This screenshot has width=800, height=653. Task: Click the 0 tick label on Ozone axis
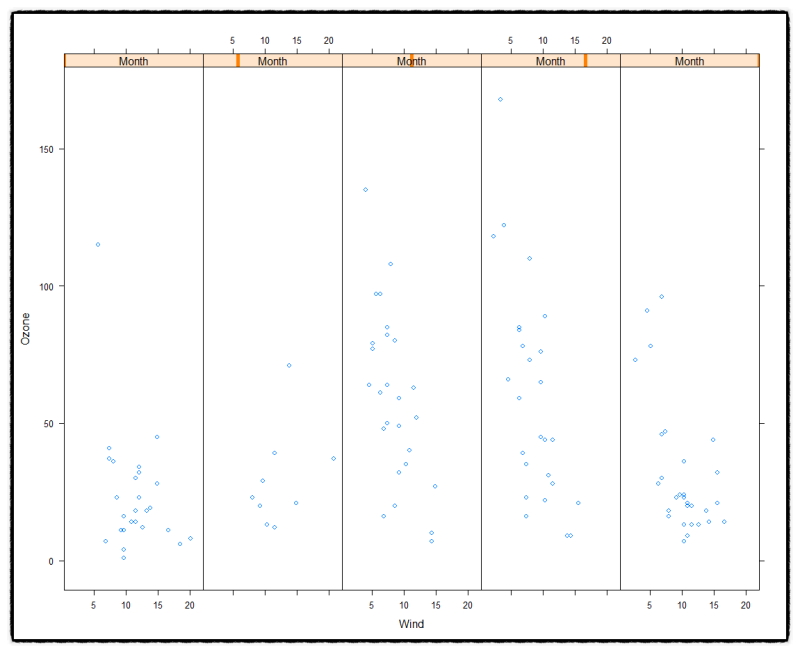coord(52,561)
